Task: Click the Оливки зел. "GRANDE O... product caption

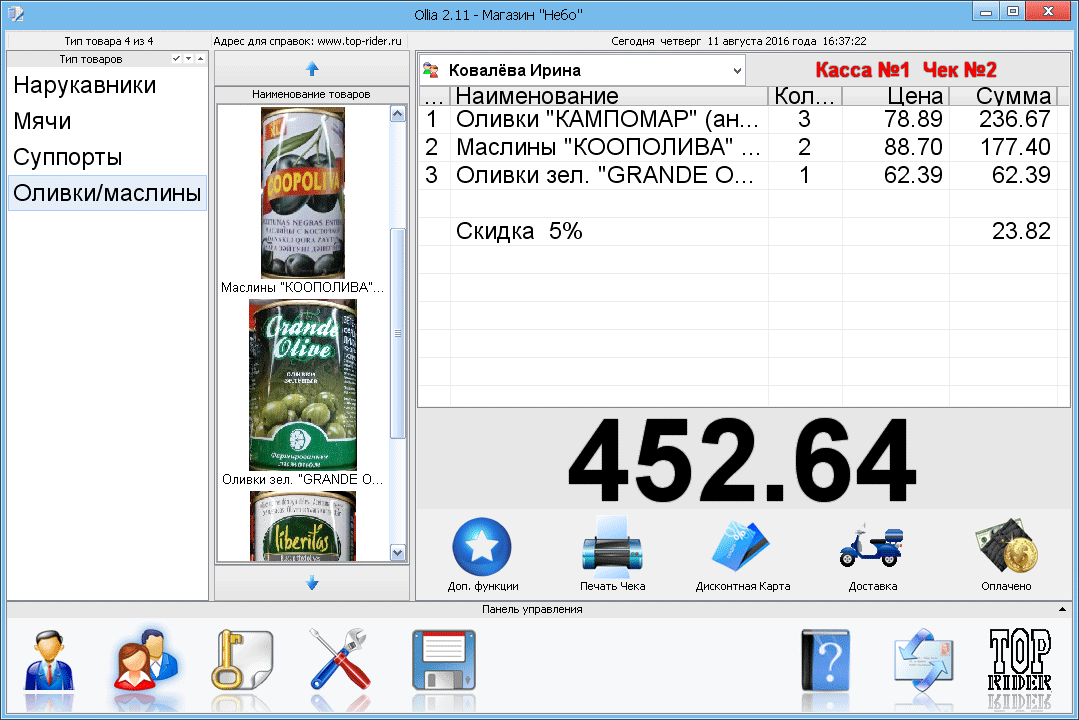Action: coord(303,480)
